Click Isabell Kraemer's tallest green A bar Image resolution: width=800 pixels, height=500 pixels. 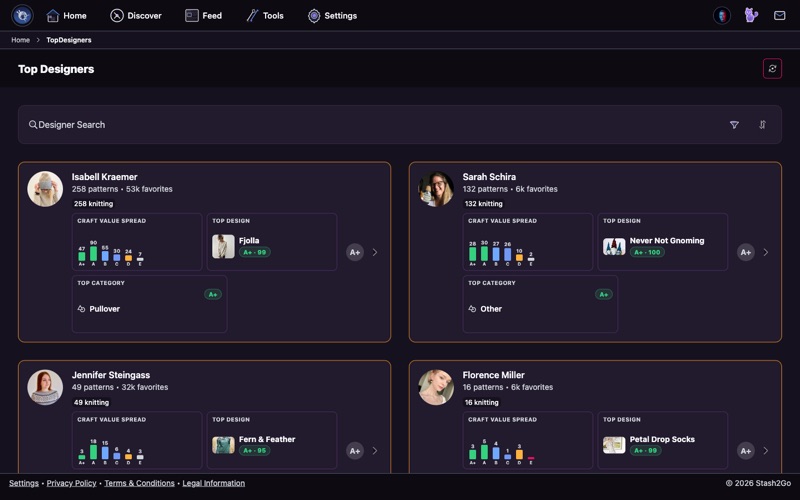pos(93,254)
